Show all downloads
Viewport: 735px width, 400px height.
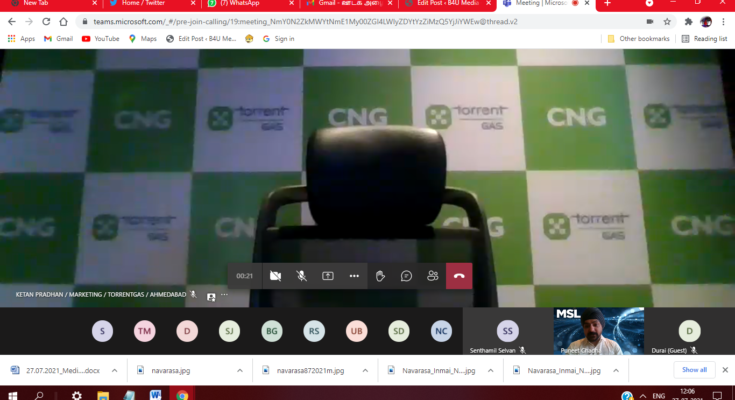(694, 370)
